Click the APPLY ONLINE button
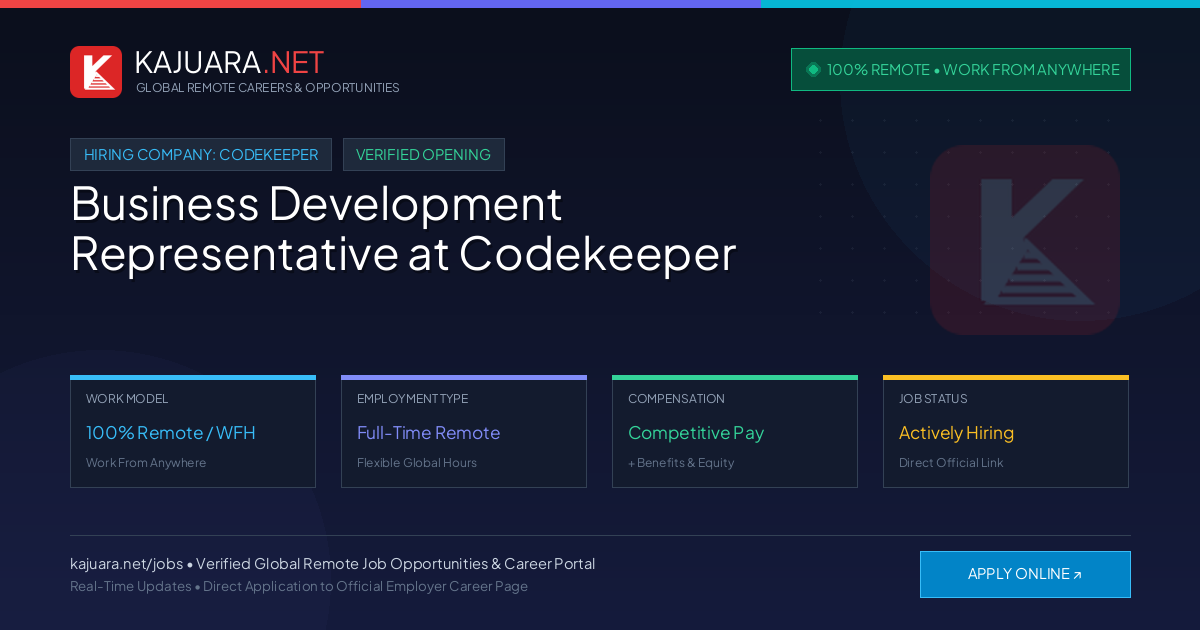Screen dimensions: 1200x630 click(x=1025, y=574)
